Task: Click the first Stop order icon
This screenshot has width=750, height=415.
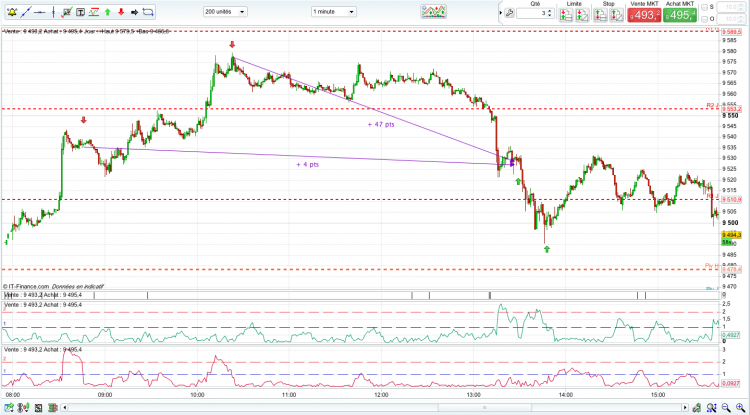Action: click(x=600, y=15)
